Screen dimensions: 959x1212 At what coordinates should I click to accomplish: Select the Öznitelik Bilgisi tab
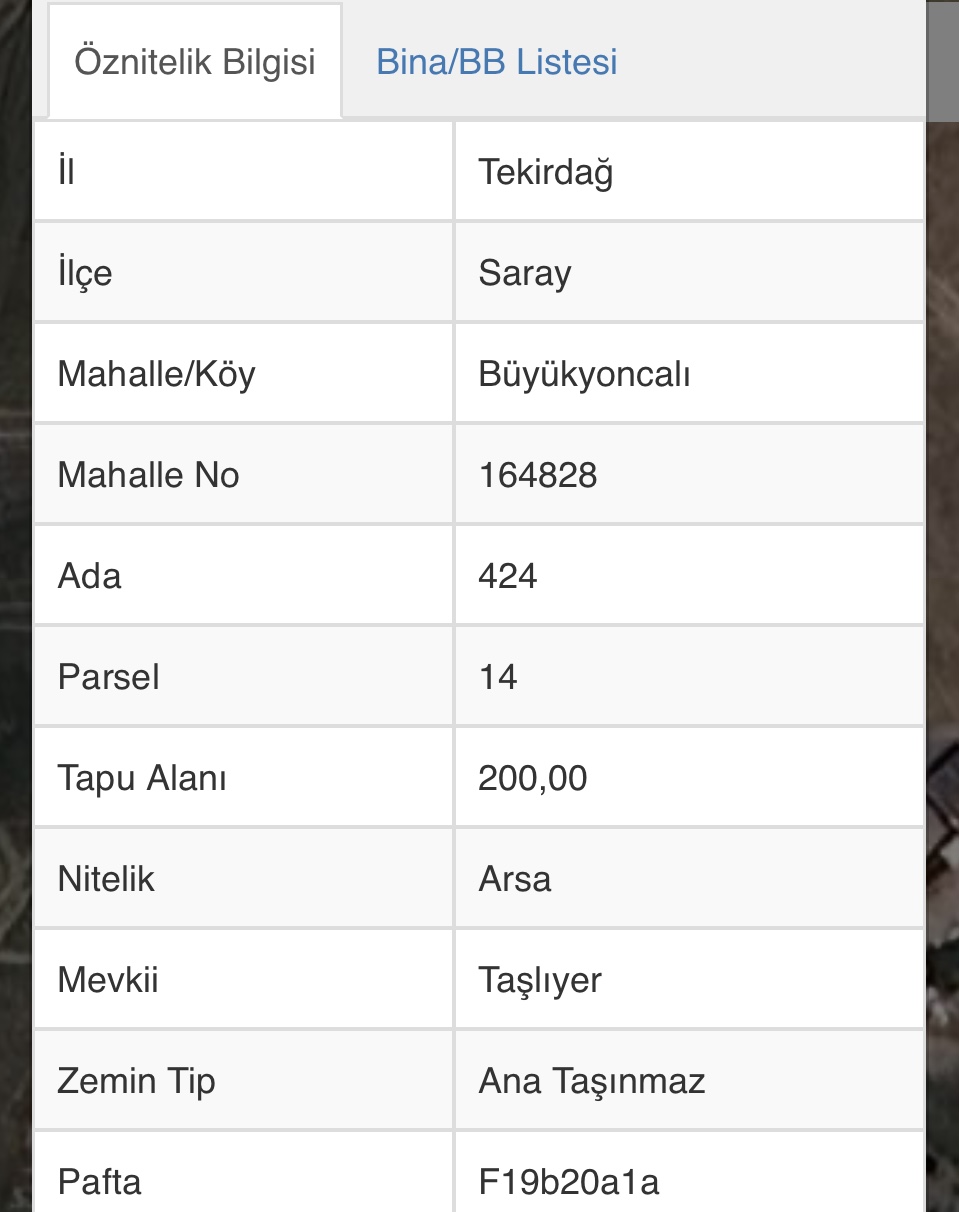pos(195,62)
